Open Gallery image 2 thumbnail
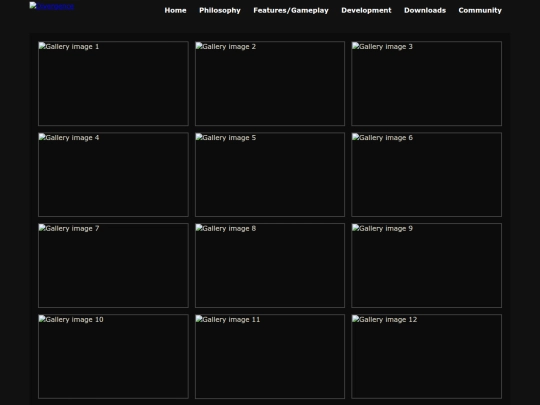 click(x=270, y=83)
